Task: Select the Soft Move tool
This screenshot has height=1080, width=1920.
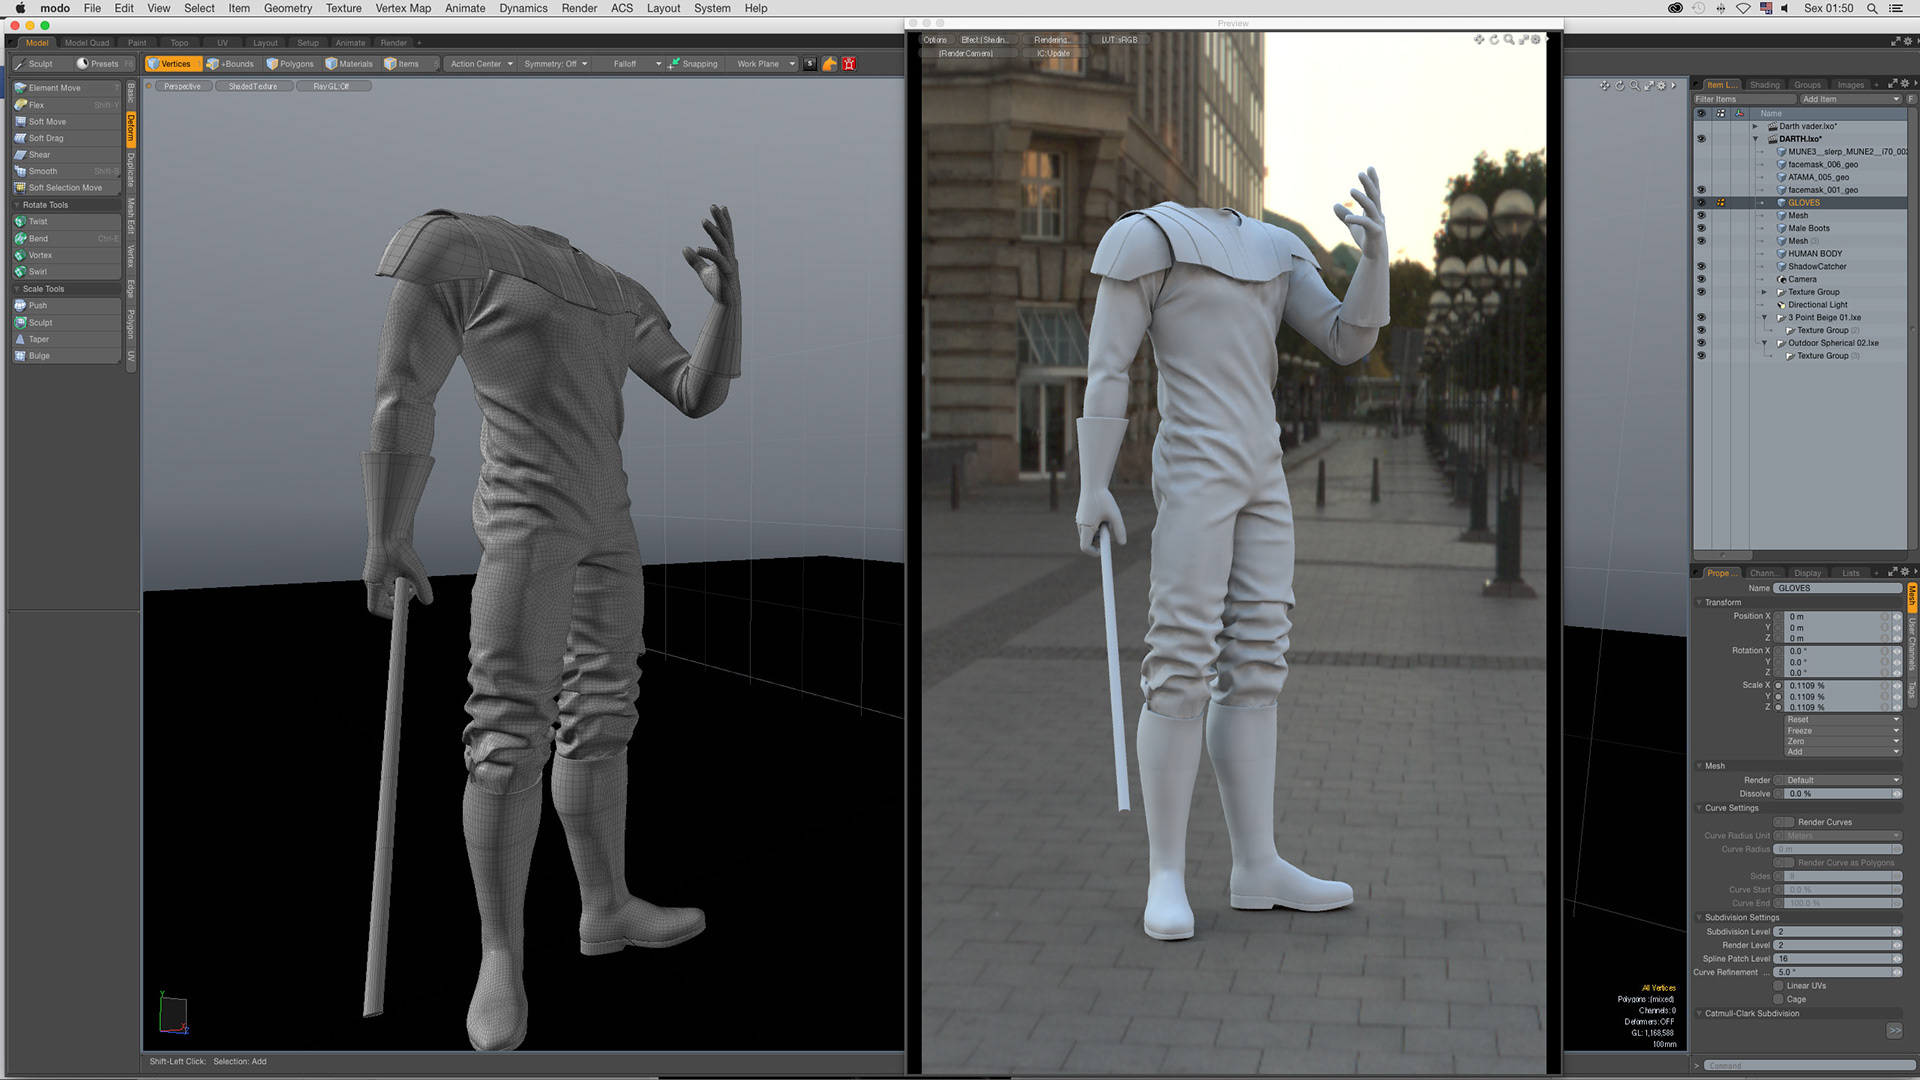Action: coord(66,122)
